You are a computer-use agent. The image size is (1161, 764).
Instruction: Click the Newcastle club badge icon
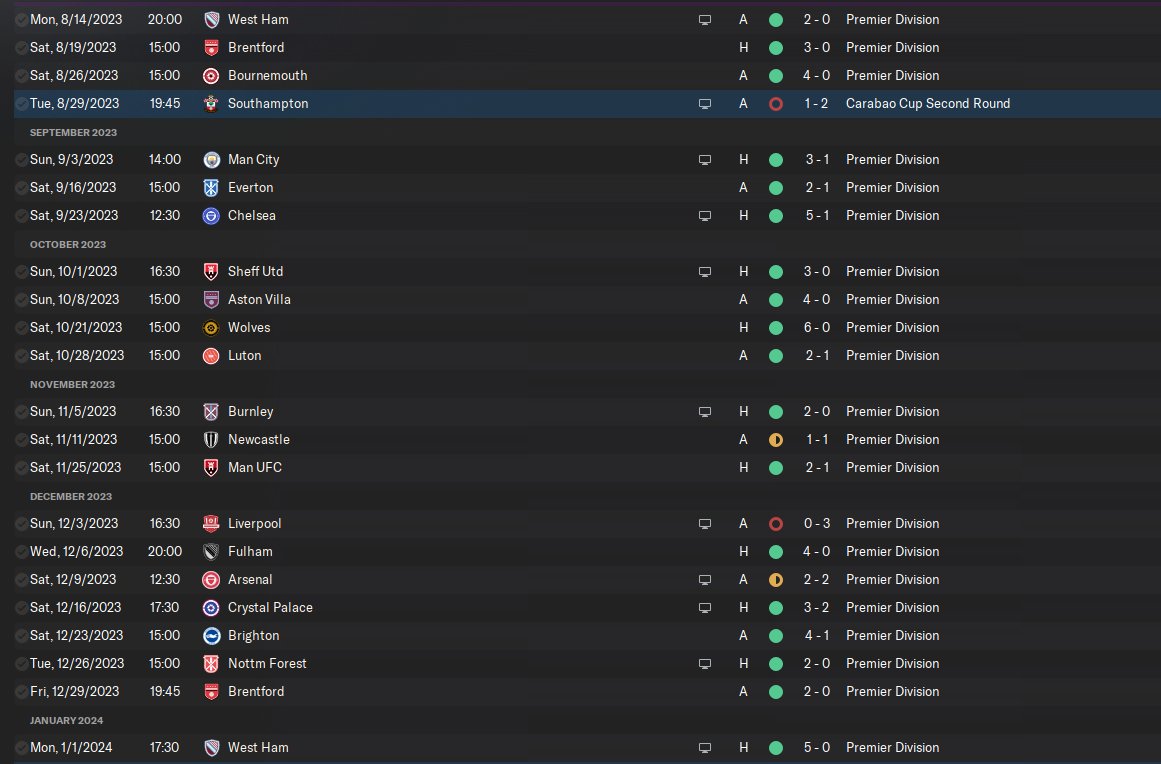[211, 439]
